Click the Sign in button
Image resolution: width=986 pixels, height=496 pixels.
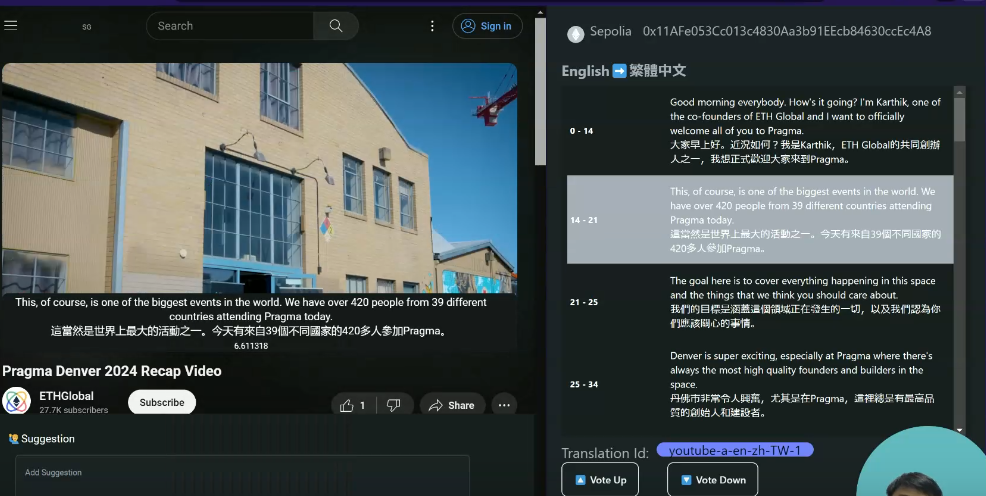coord(487,26)
